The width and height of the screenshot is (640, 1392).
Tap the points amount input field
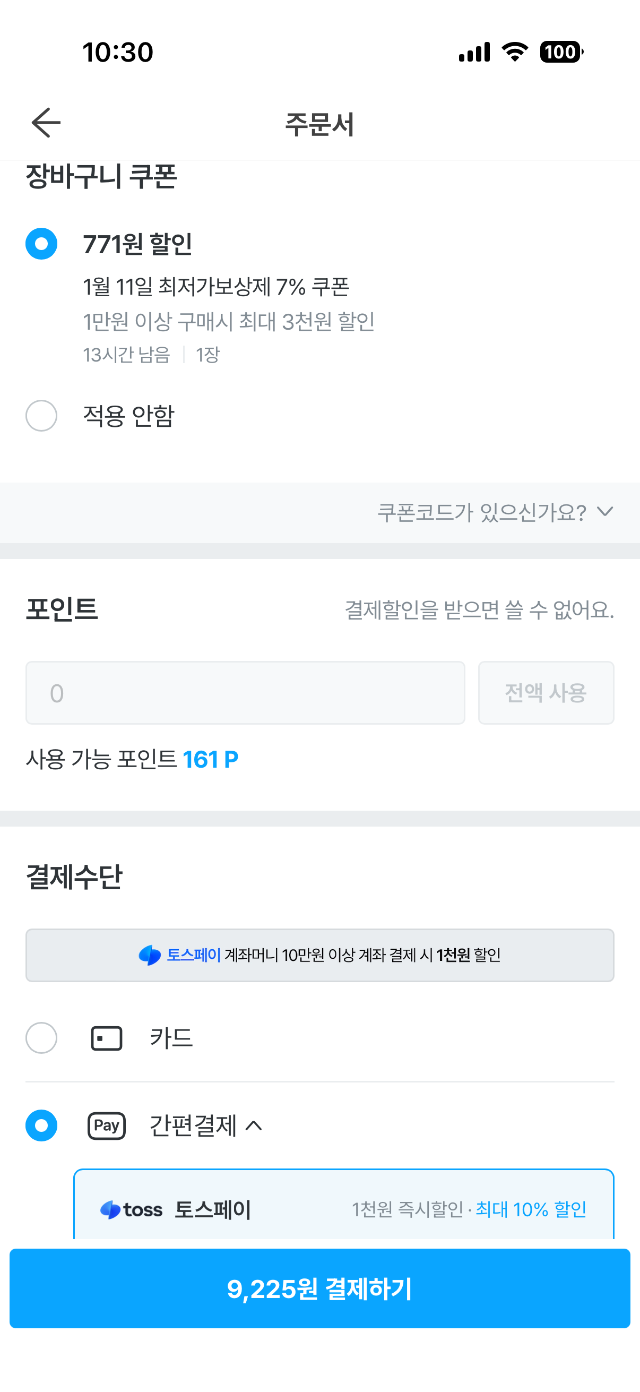coord(245,693)
